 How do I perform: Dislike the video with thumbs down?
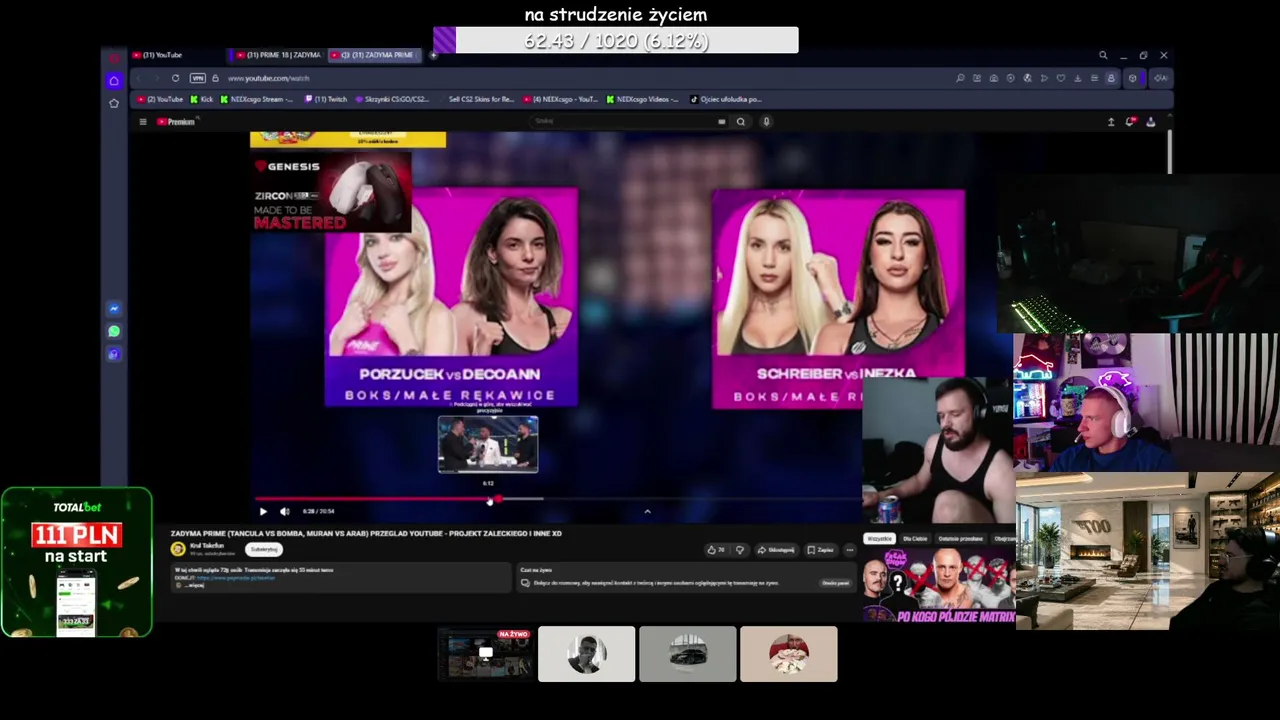click(x=740, y=550)
